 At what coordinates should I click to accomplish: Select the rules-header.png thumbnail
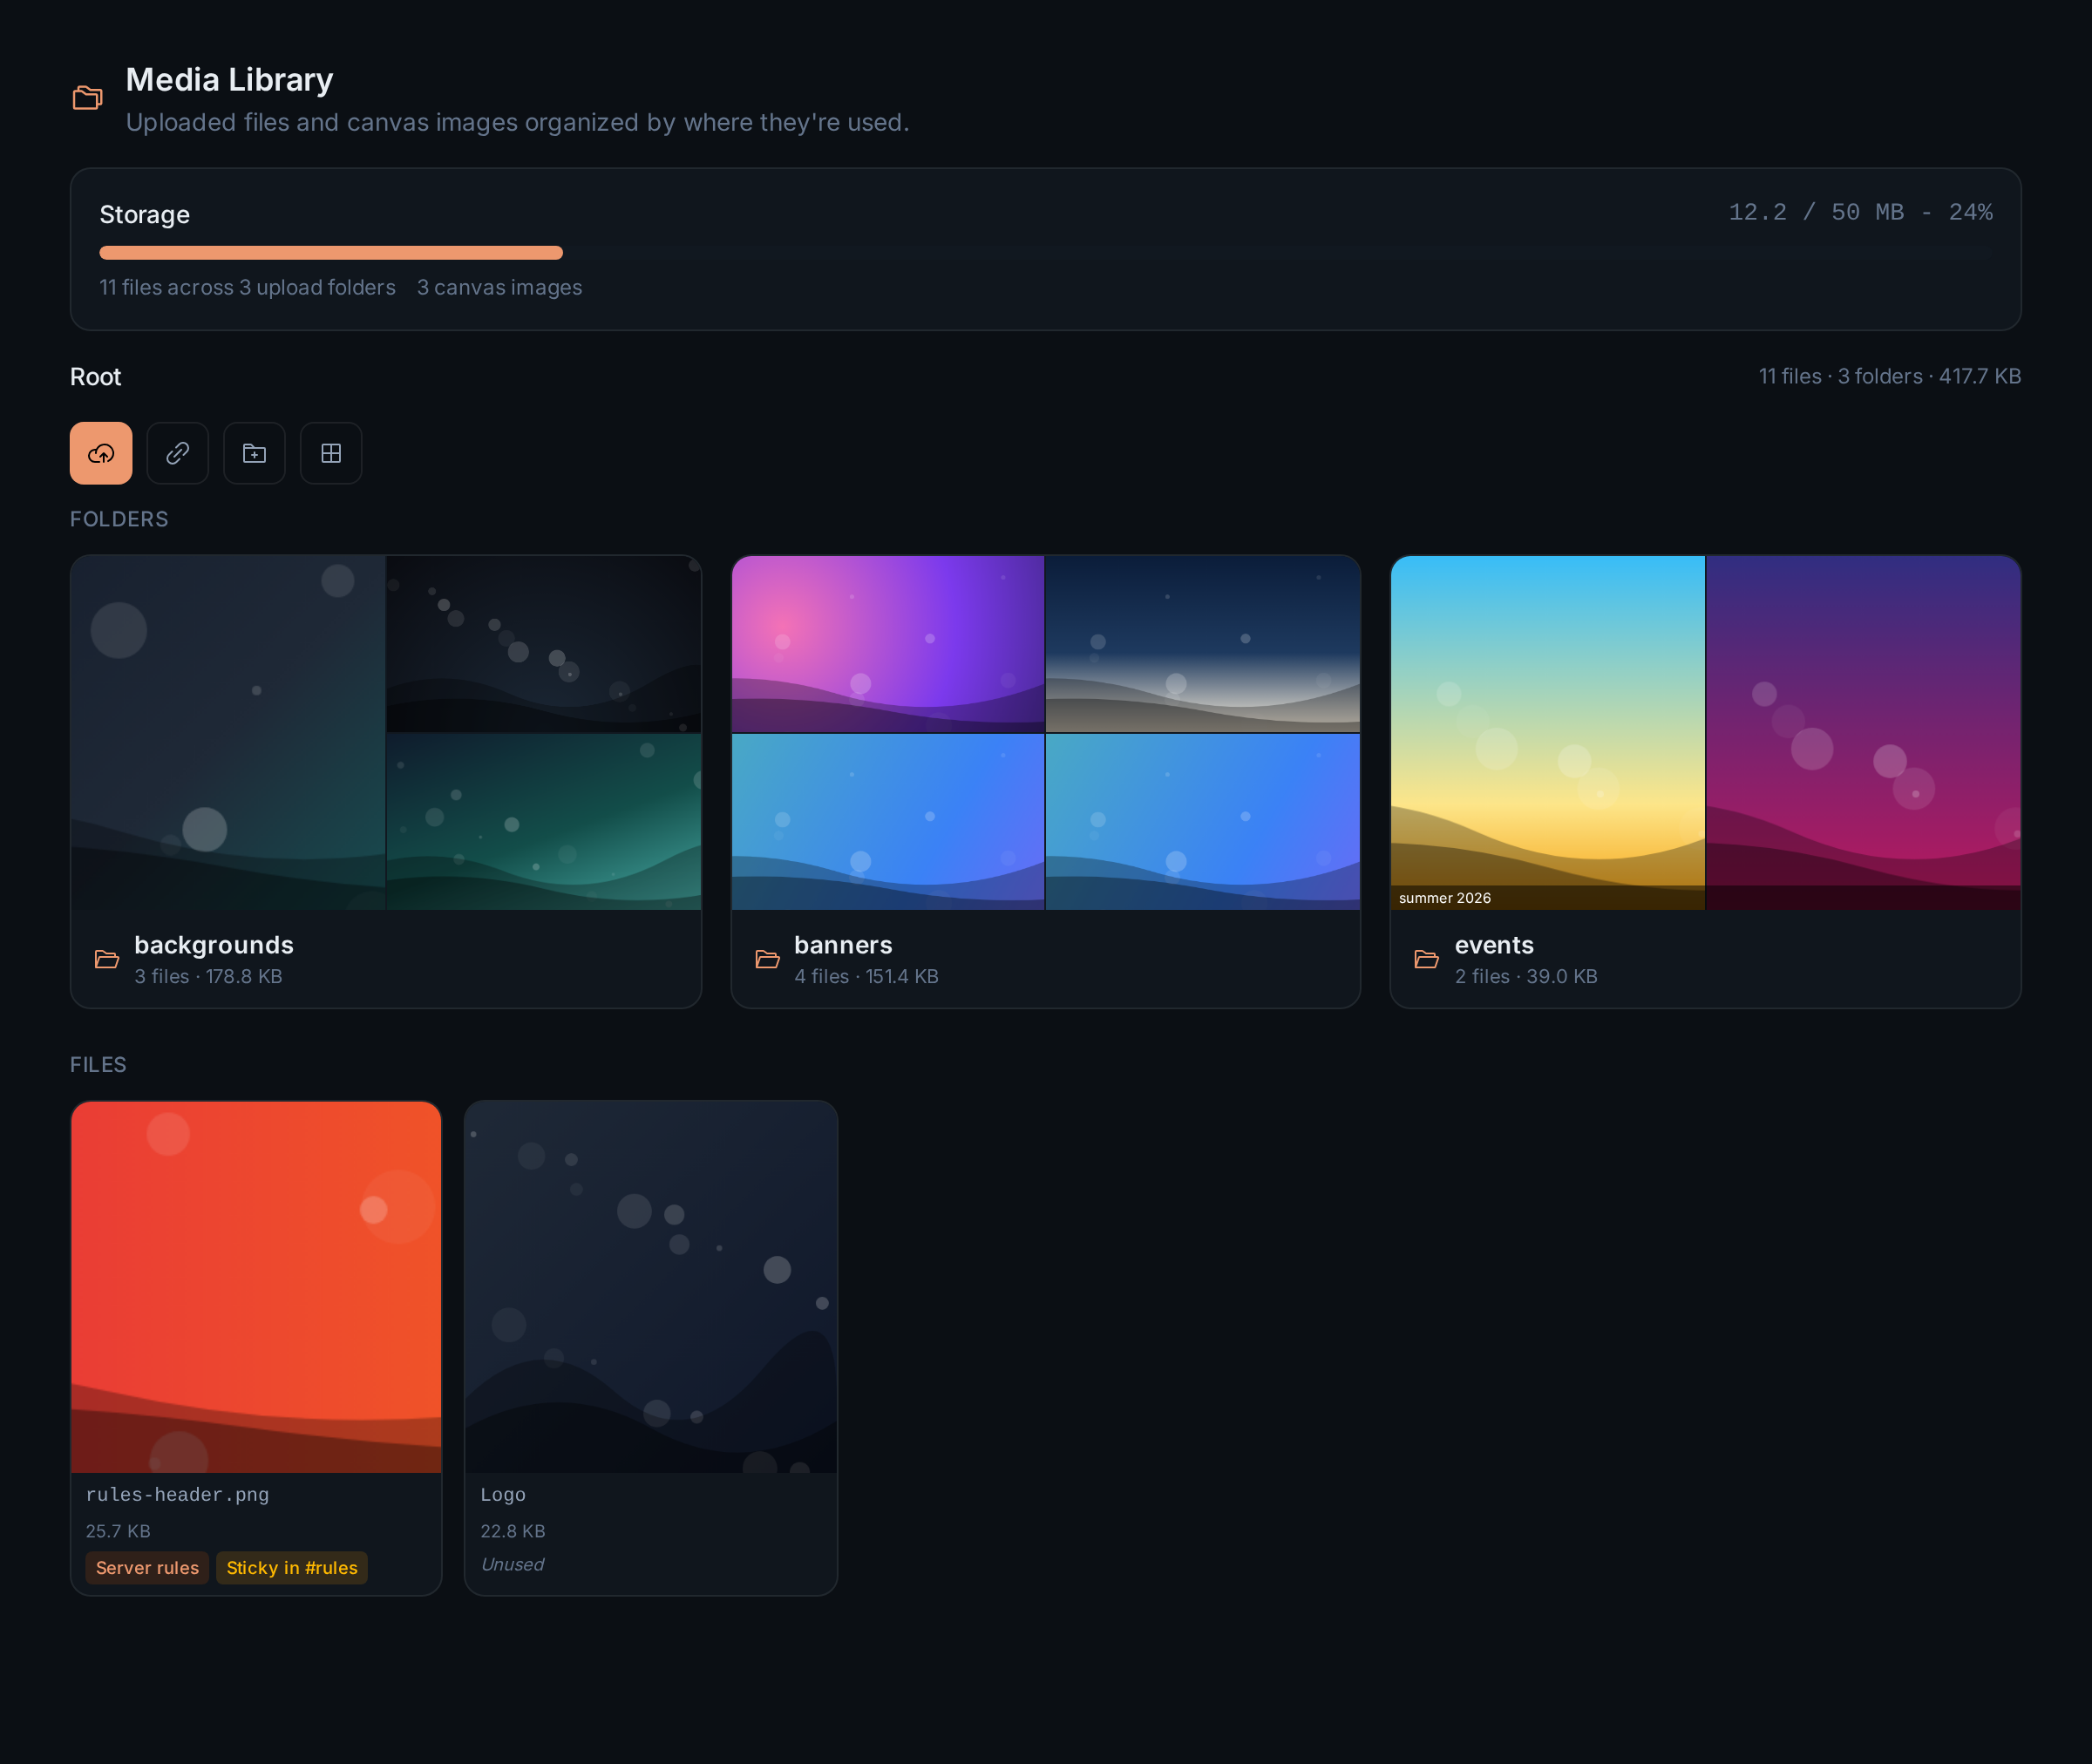pos(256,1287)
